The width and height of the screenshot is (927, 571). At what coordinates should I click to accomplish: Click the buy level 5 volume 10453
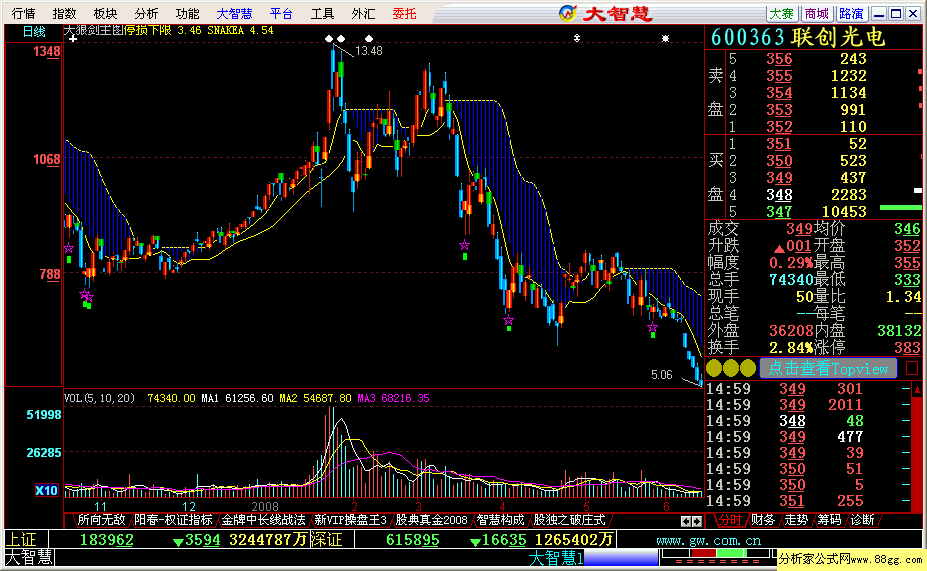[844, 212]
